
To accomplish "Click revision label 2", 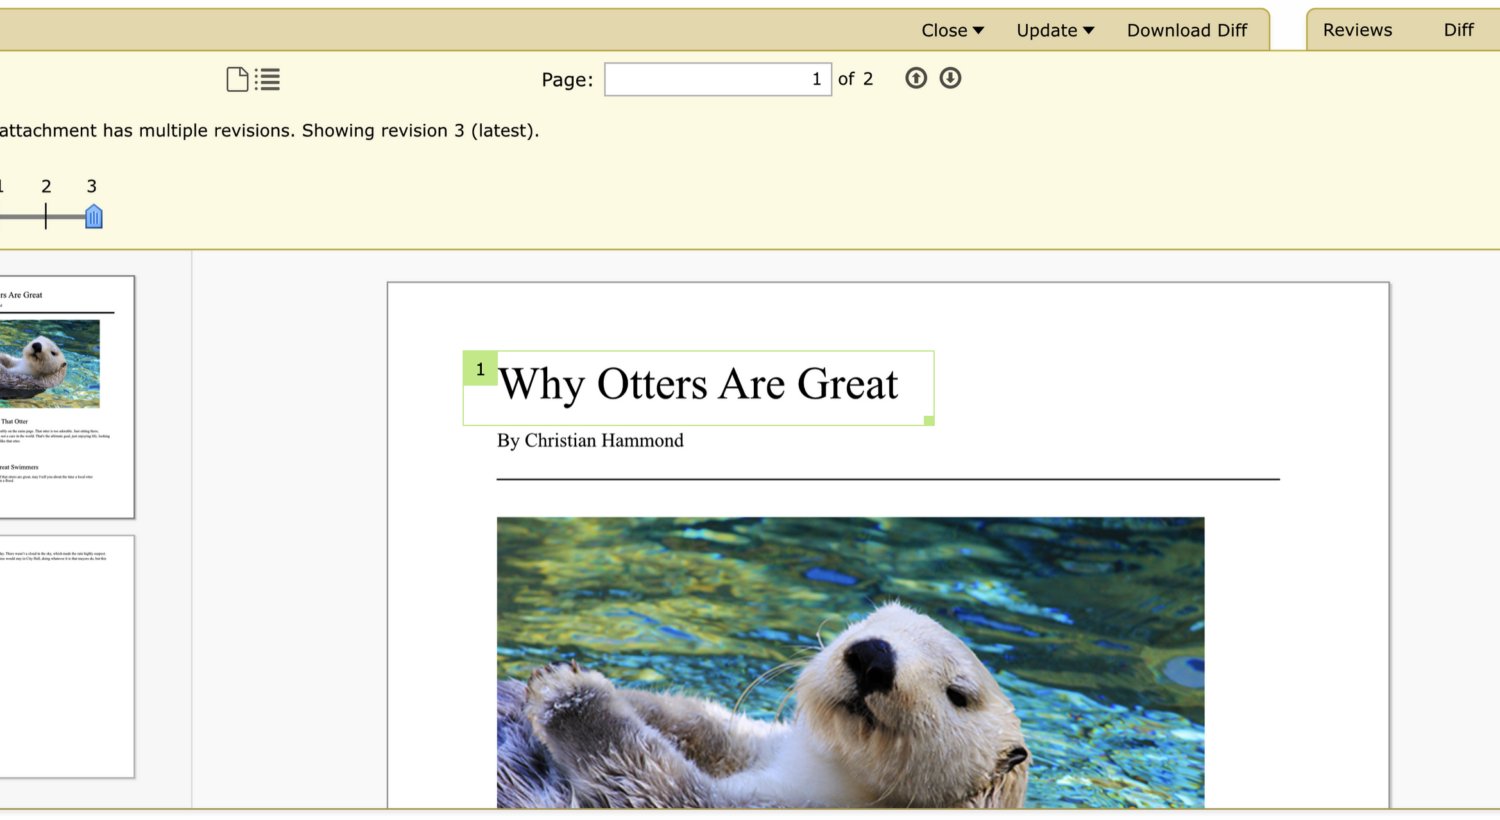I will tap(46, 186).
